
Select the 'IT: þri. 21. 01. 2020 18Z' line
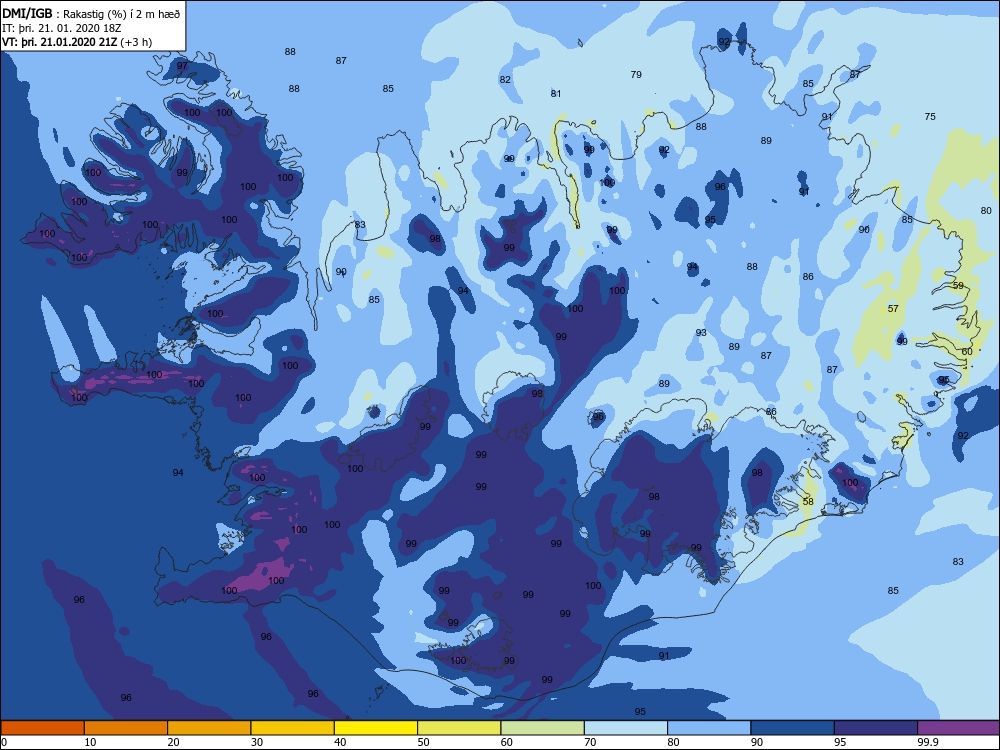click(62, 28)
